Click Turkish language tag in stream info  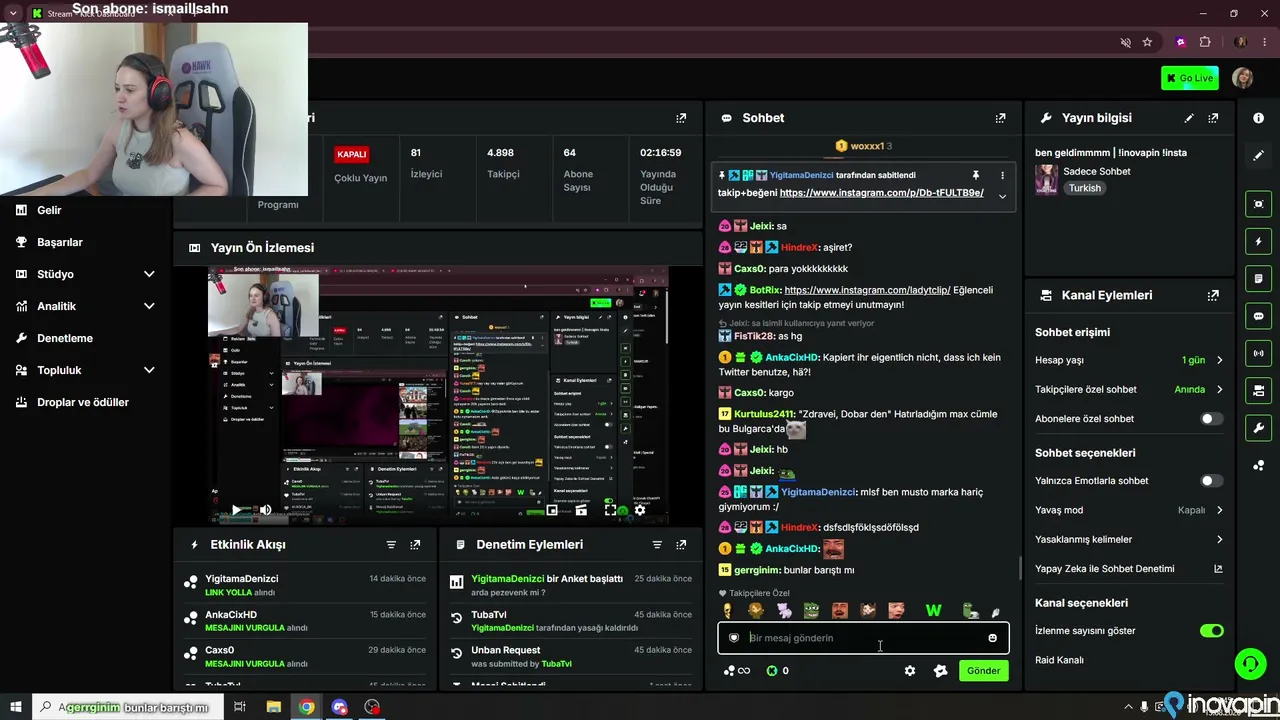pyautogui.click(x=1085, y=188)
